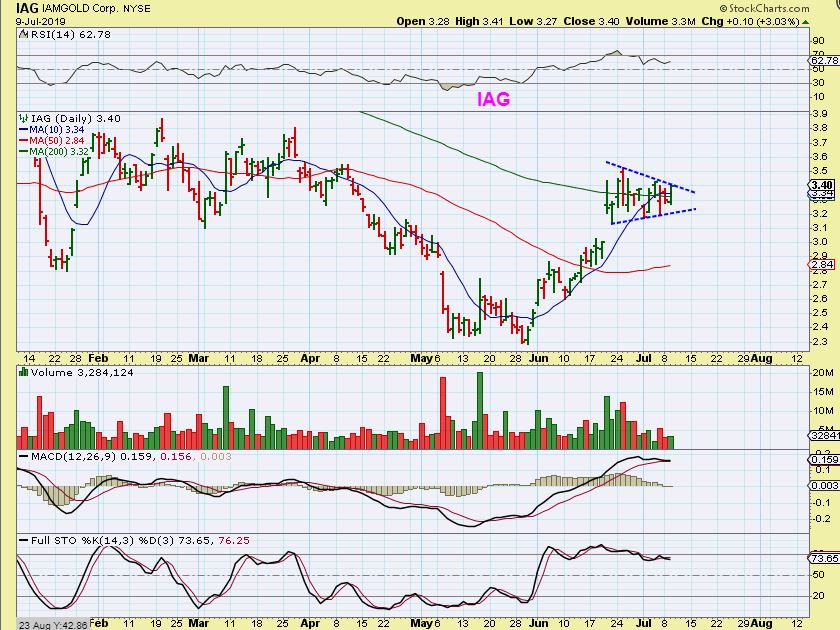Click the tall red volume bar near May 6
This screenshot has width=840, height=630.
click(443, 413)
